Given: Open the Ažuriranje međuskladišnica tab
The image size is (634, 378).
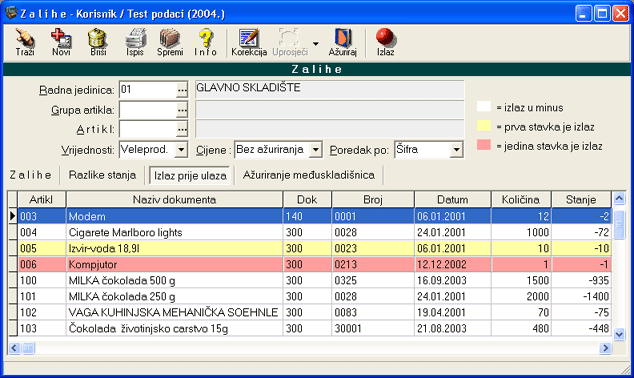Looking at the screenshot, I should (x=309, y=175).
